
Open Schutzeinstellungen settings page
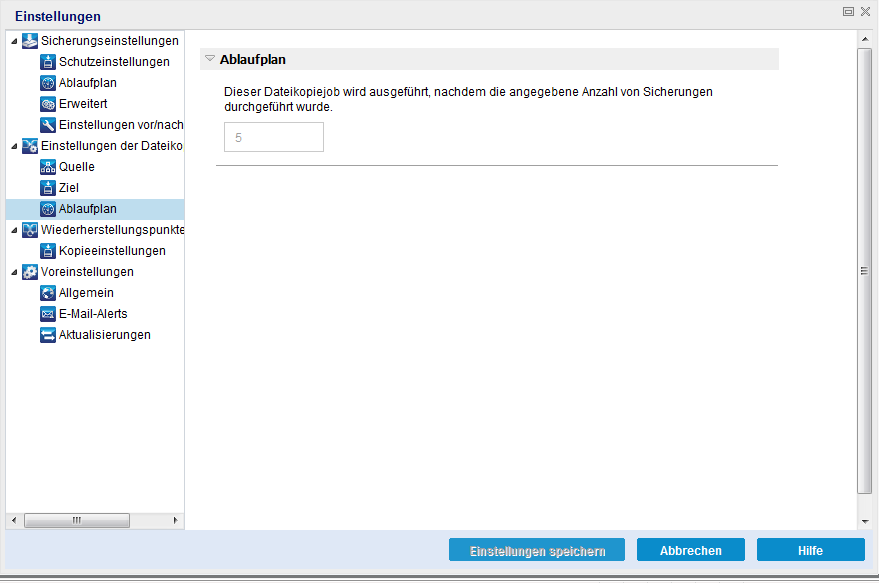point(114,62)
